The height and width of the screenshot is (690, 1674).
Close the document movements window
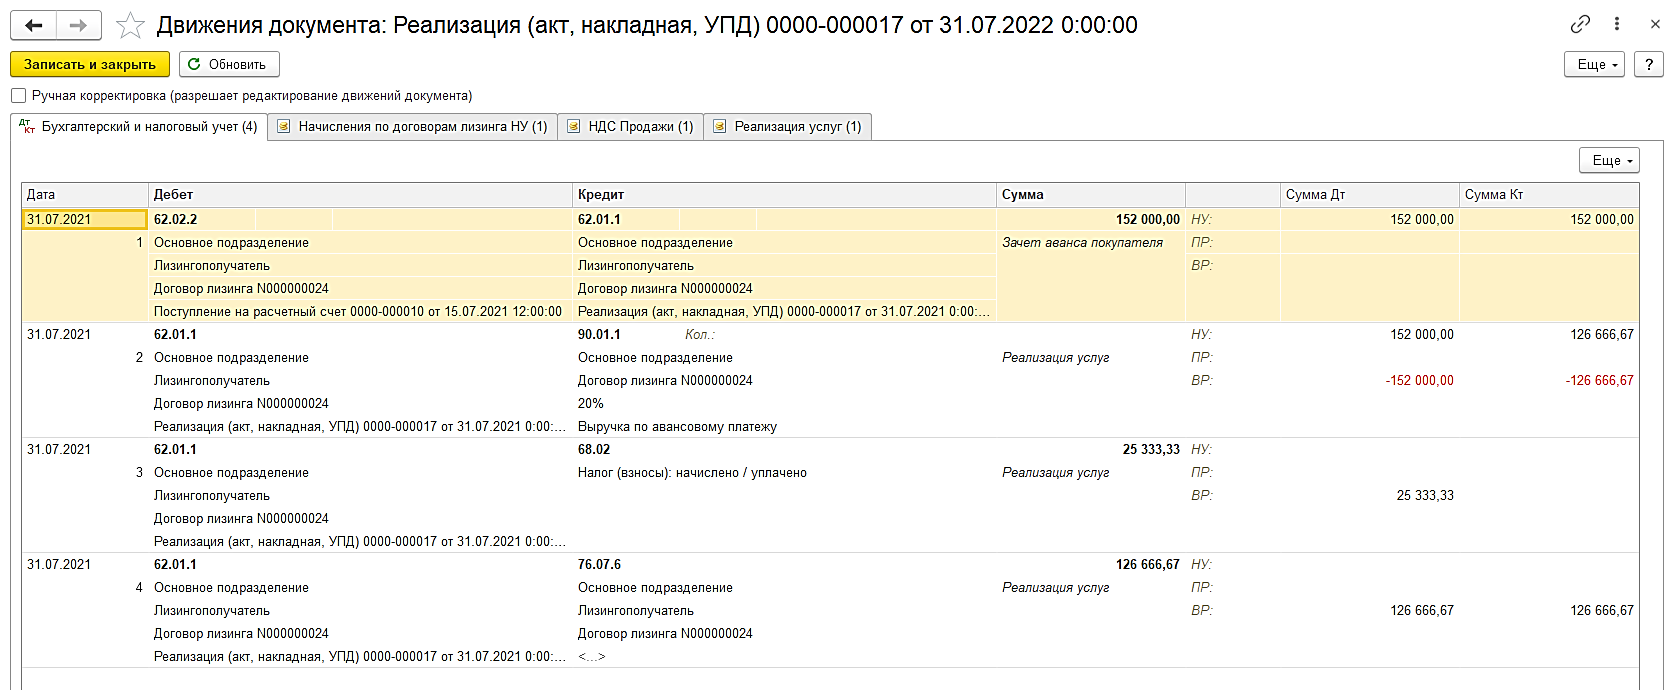pos(1655,24)
